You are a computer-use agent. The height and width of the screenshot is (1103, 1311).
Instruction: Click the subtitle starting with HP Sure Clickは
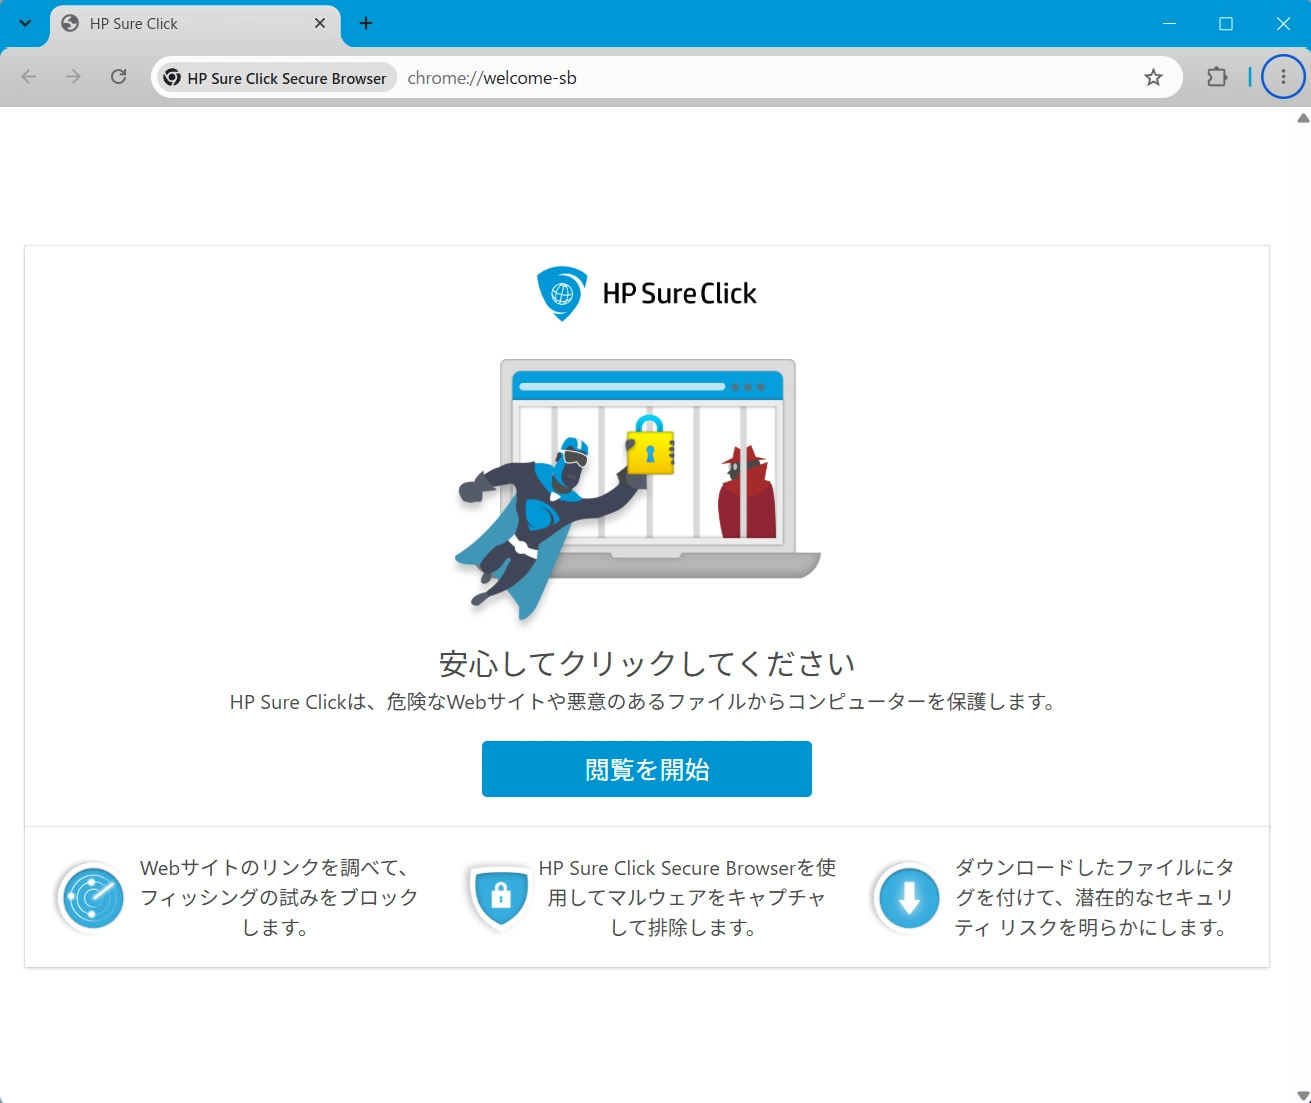(644, 702)
